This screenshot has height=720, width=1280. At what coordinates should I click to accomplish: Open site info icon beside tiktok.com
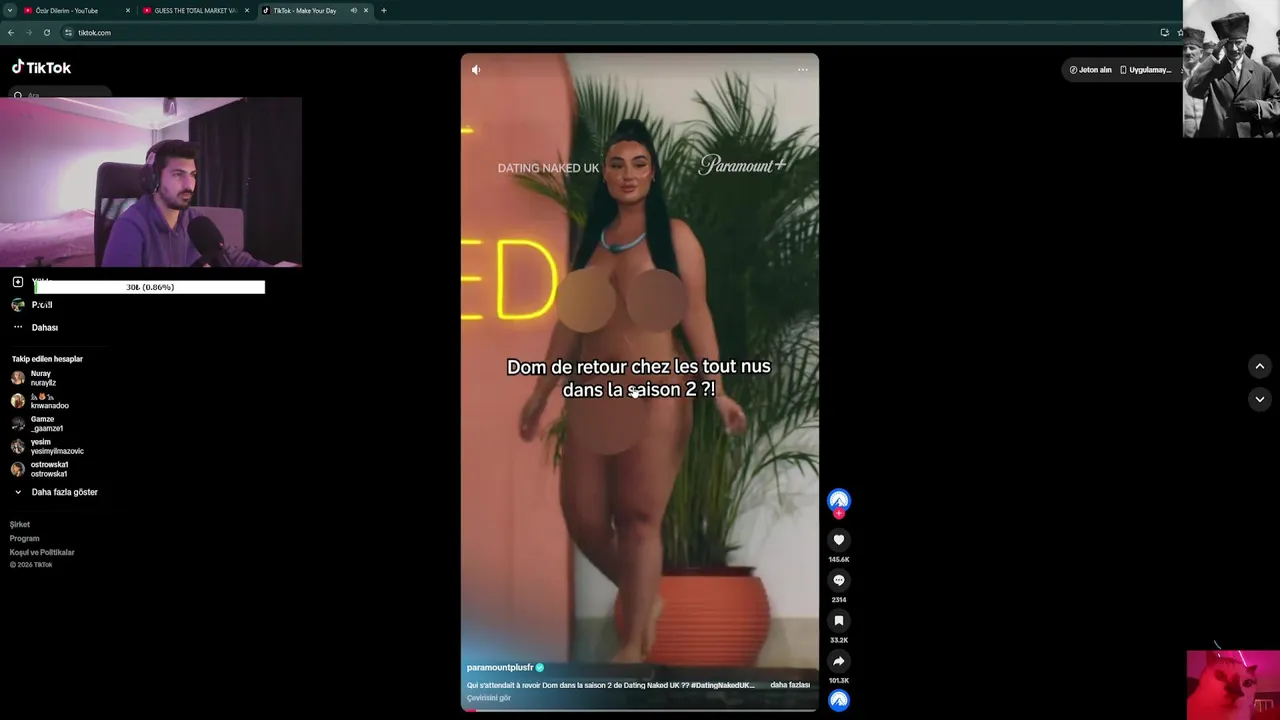(x=68, y=33)
